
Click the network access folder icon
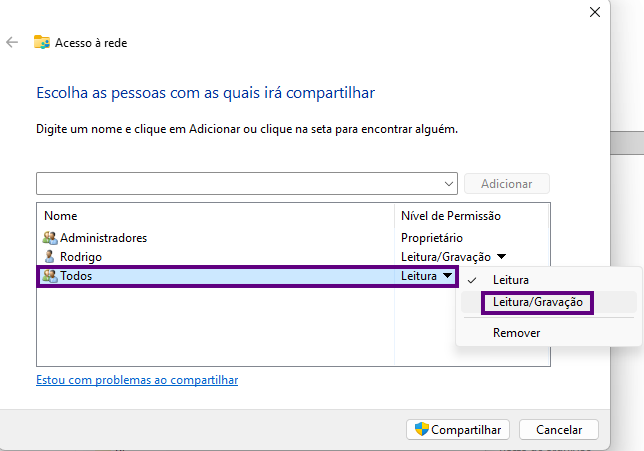(42, 43)
